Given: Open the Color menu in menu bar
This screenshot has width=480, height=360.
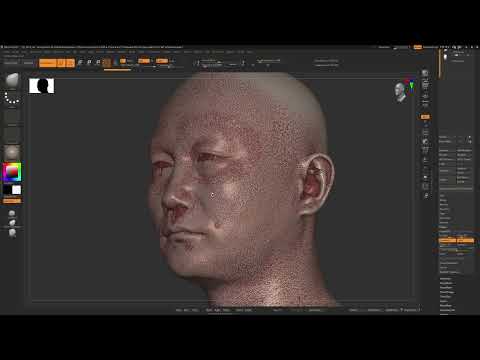Looking at the screenshot, I should pyautogui.click(x=24, y=52).
